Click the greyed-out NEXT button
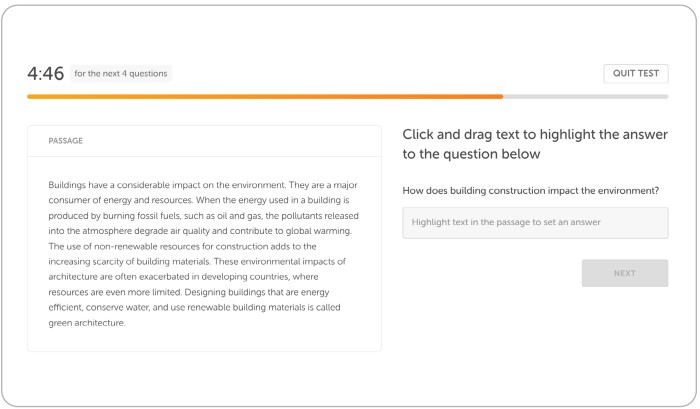The image size is (700, 409). pos(625,273)
